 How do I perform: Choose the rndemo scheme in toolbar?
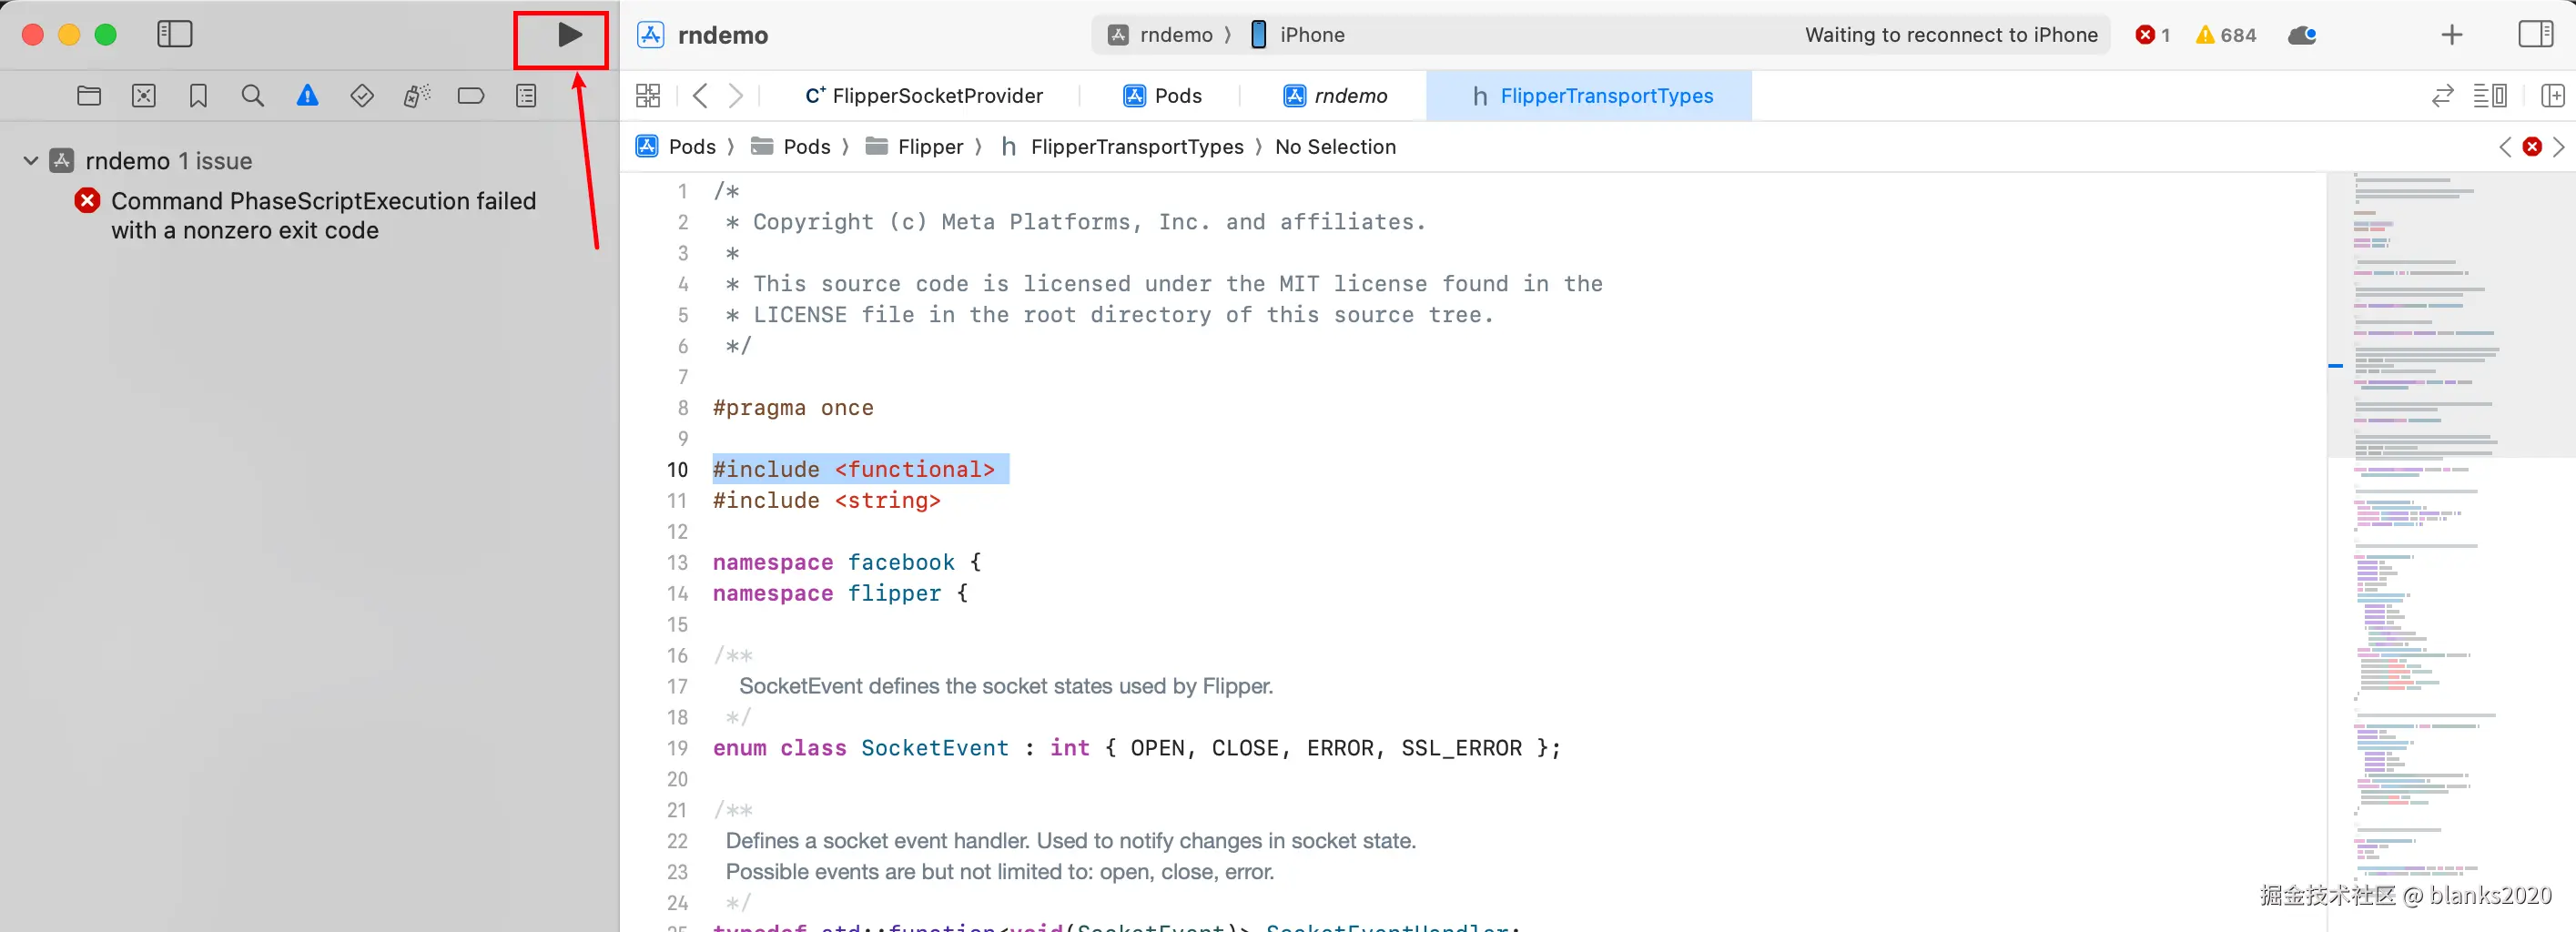tap(1160, 35)
